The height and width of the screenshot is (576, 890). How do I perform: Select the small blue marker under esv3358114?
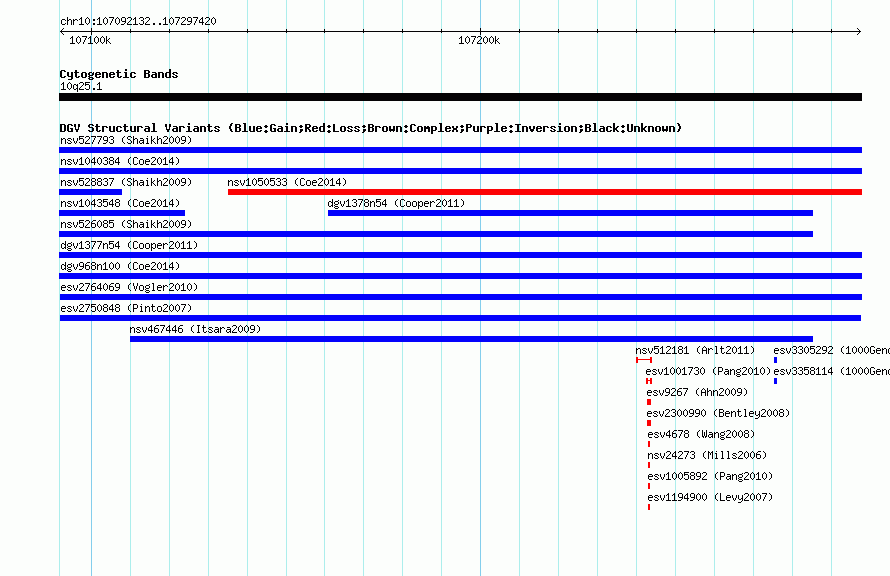click(775, 381)
